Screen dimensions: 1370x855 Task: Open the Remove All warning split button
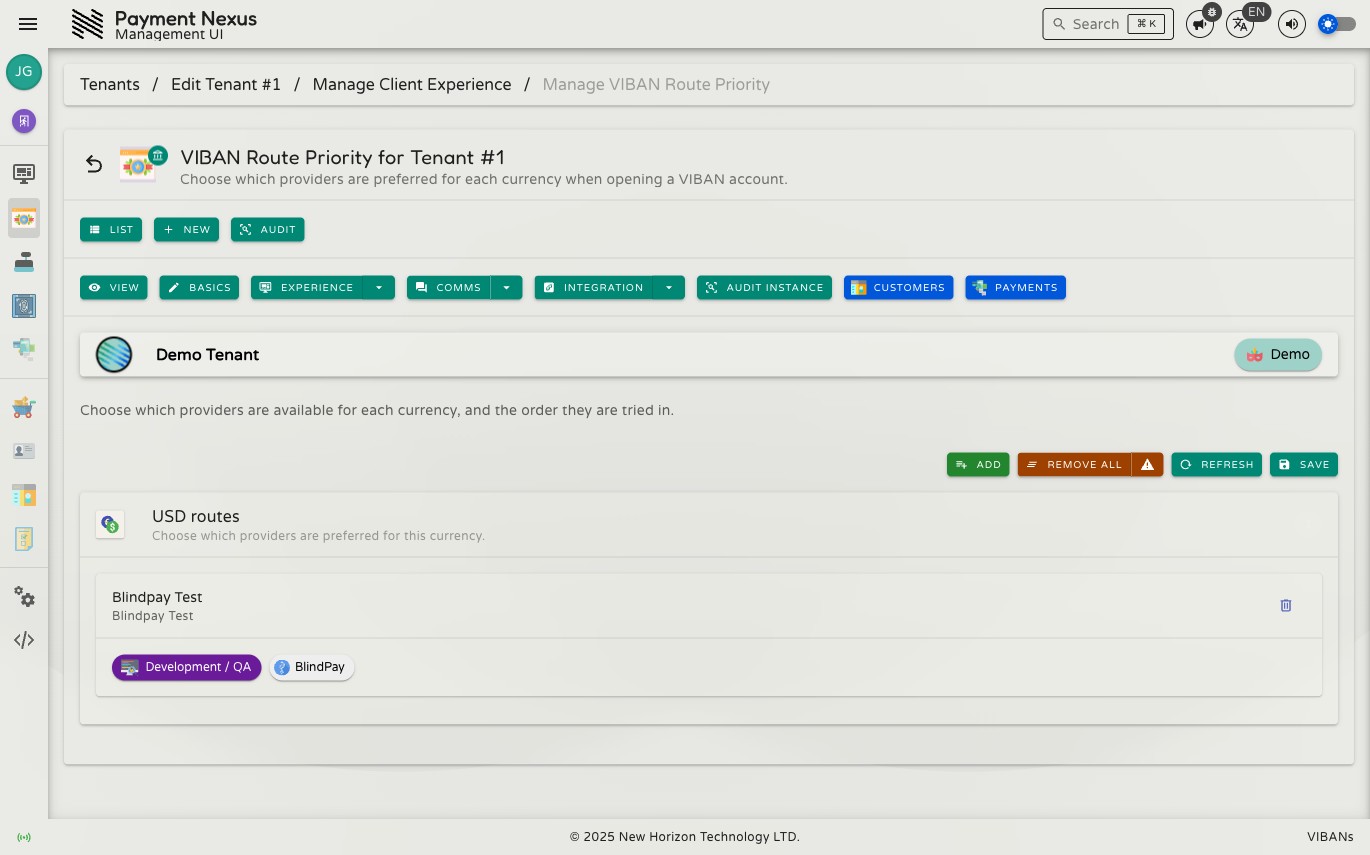(1147, 464)
